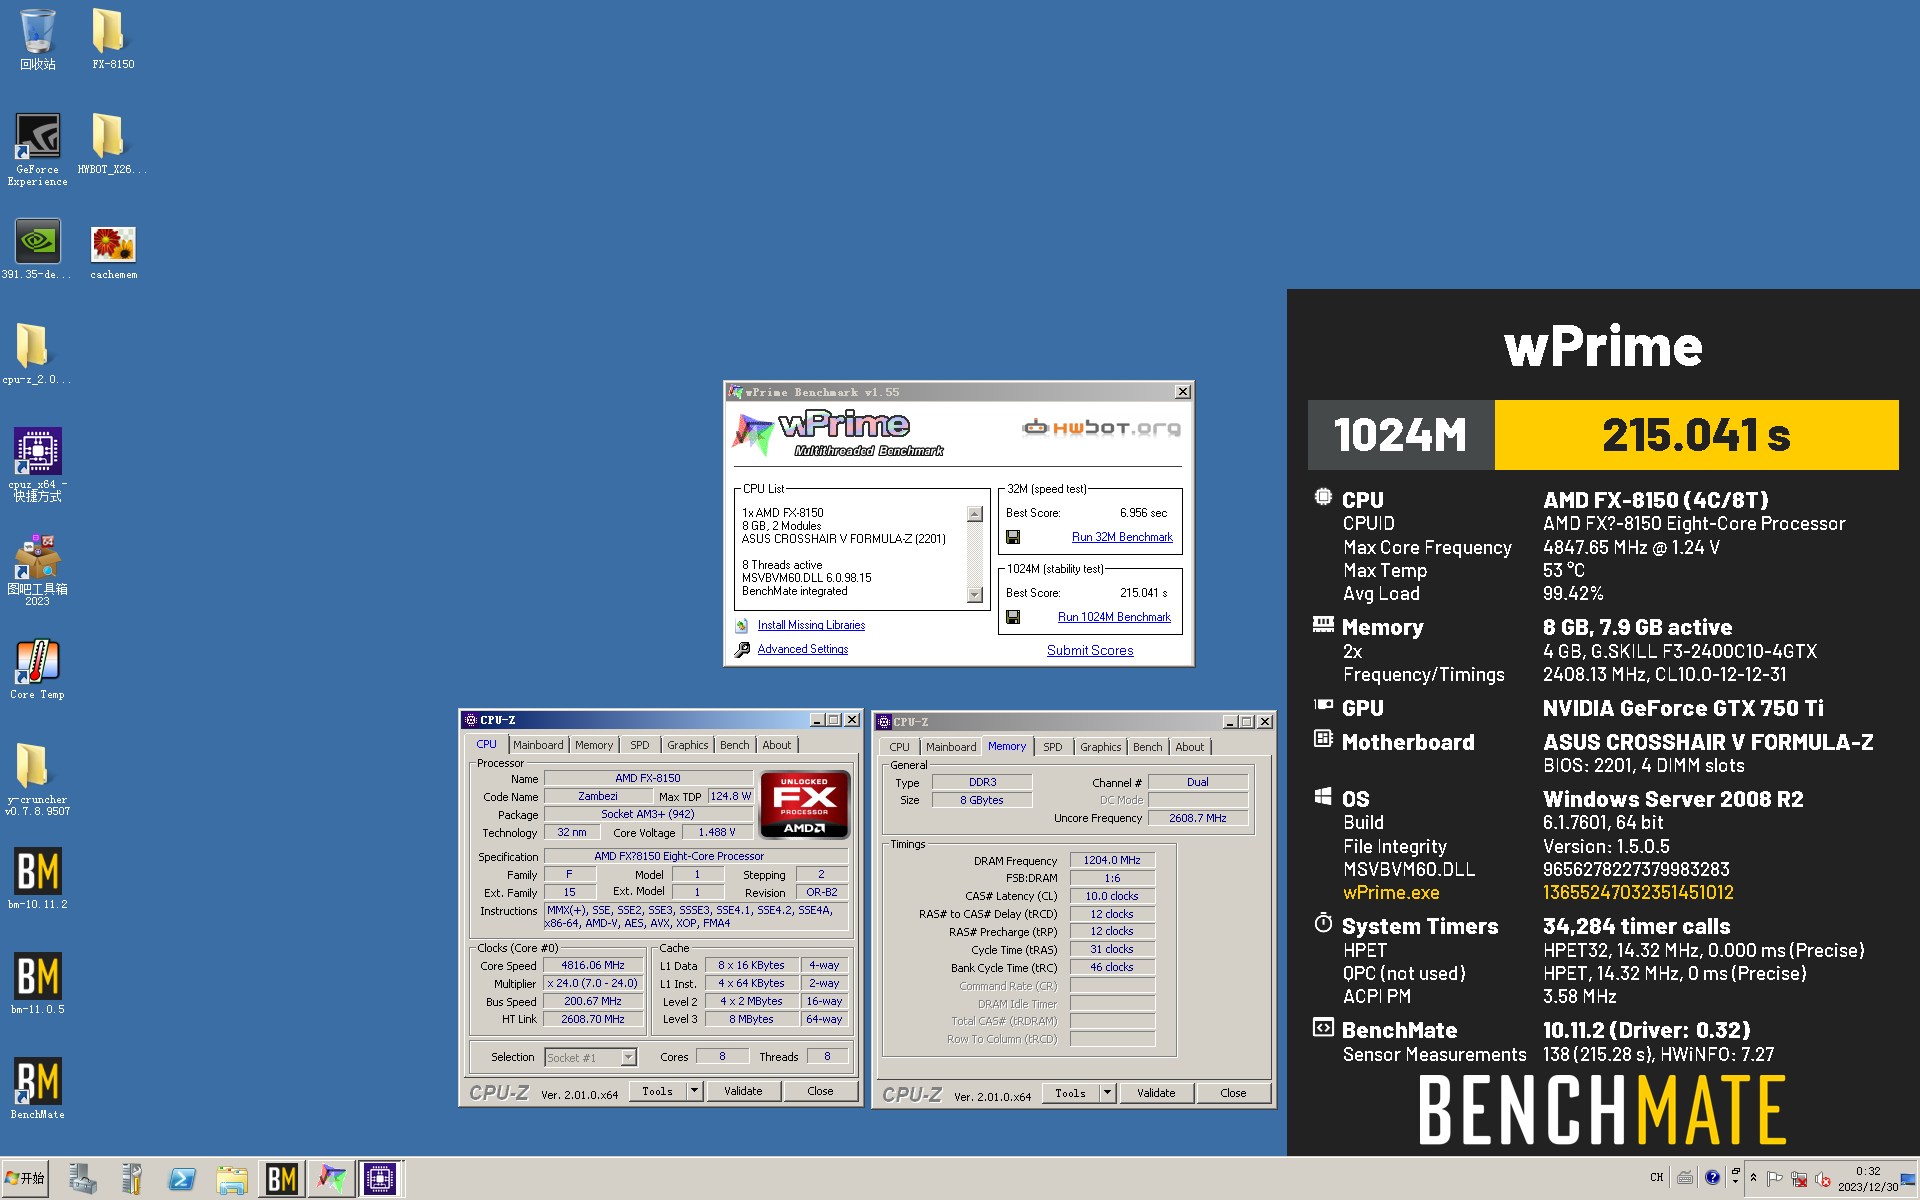Launch the BenchMate desktop shortcut

point(38,1089)
